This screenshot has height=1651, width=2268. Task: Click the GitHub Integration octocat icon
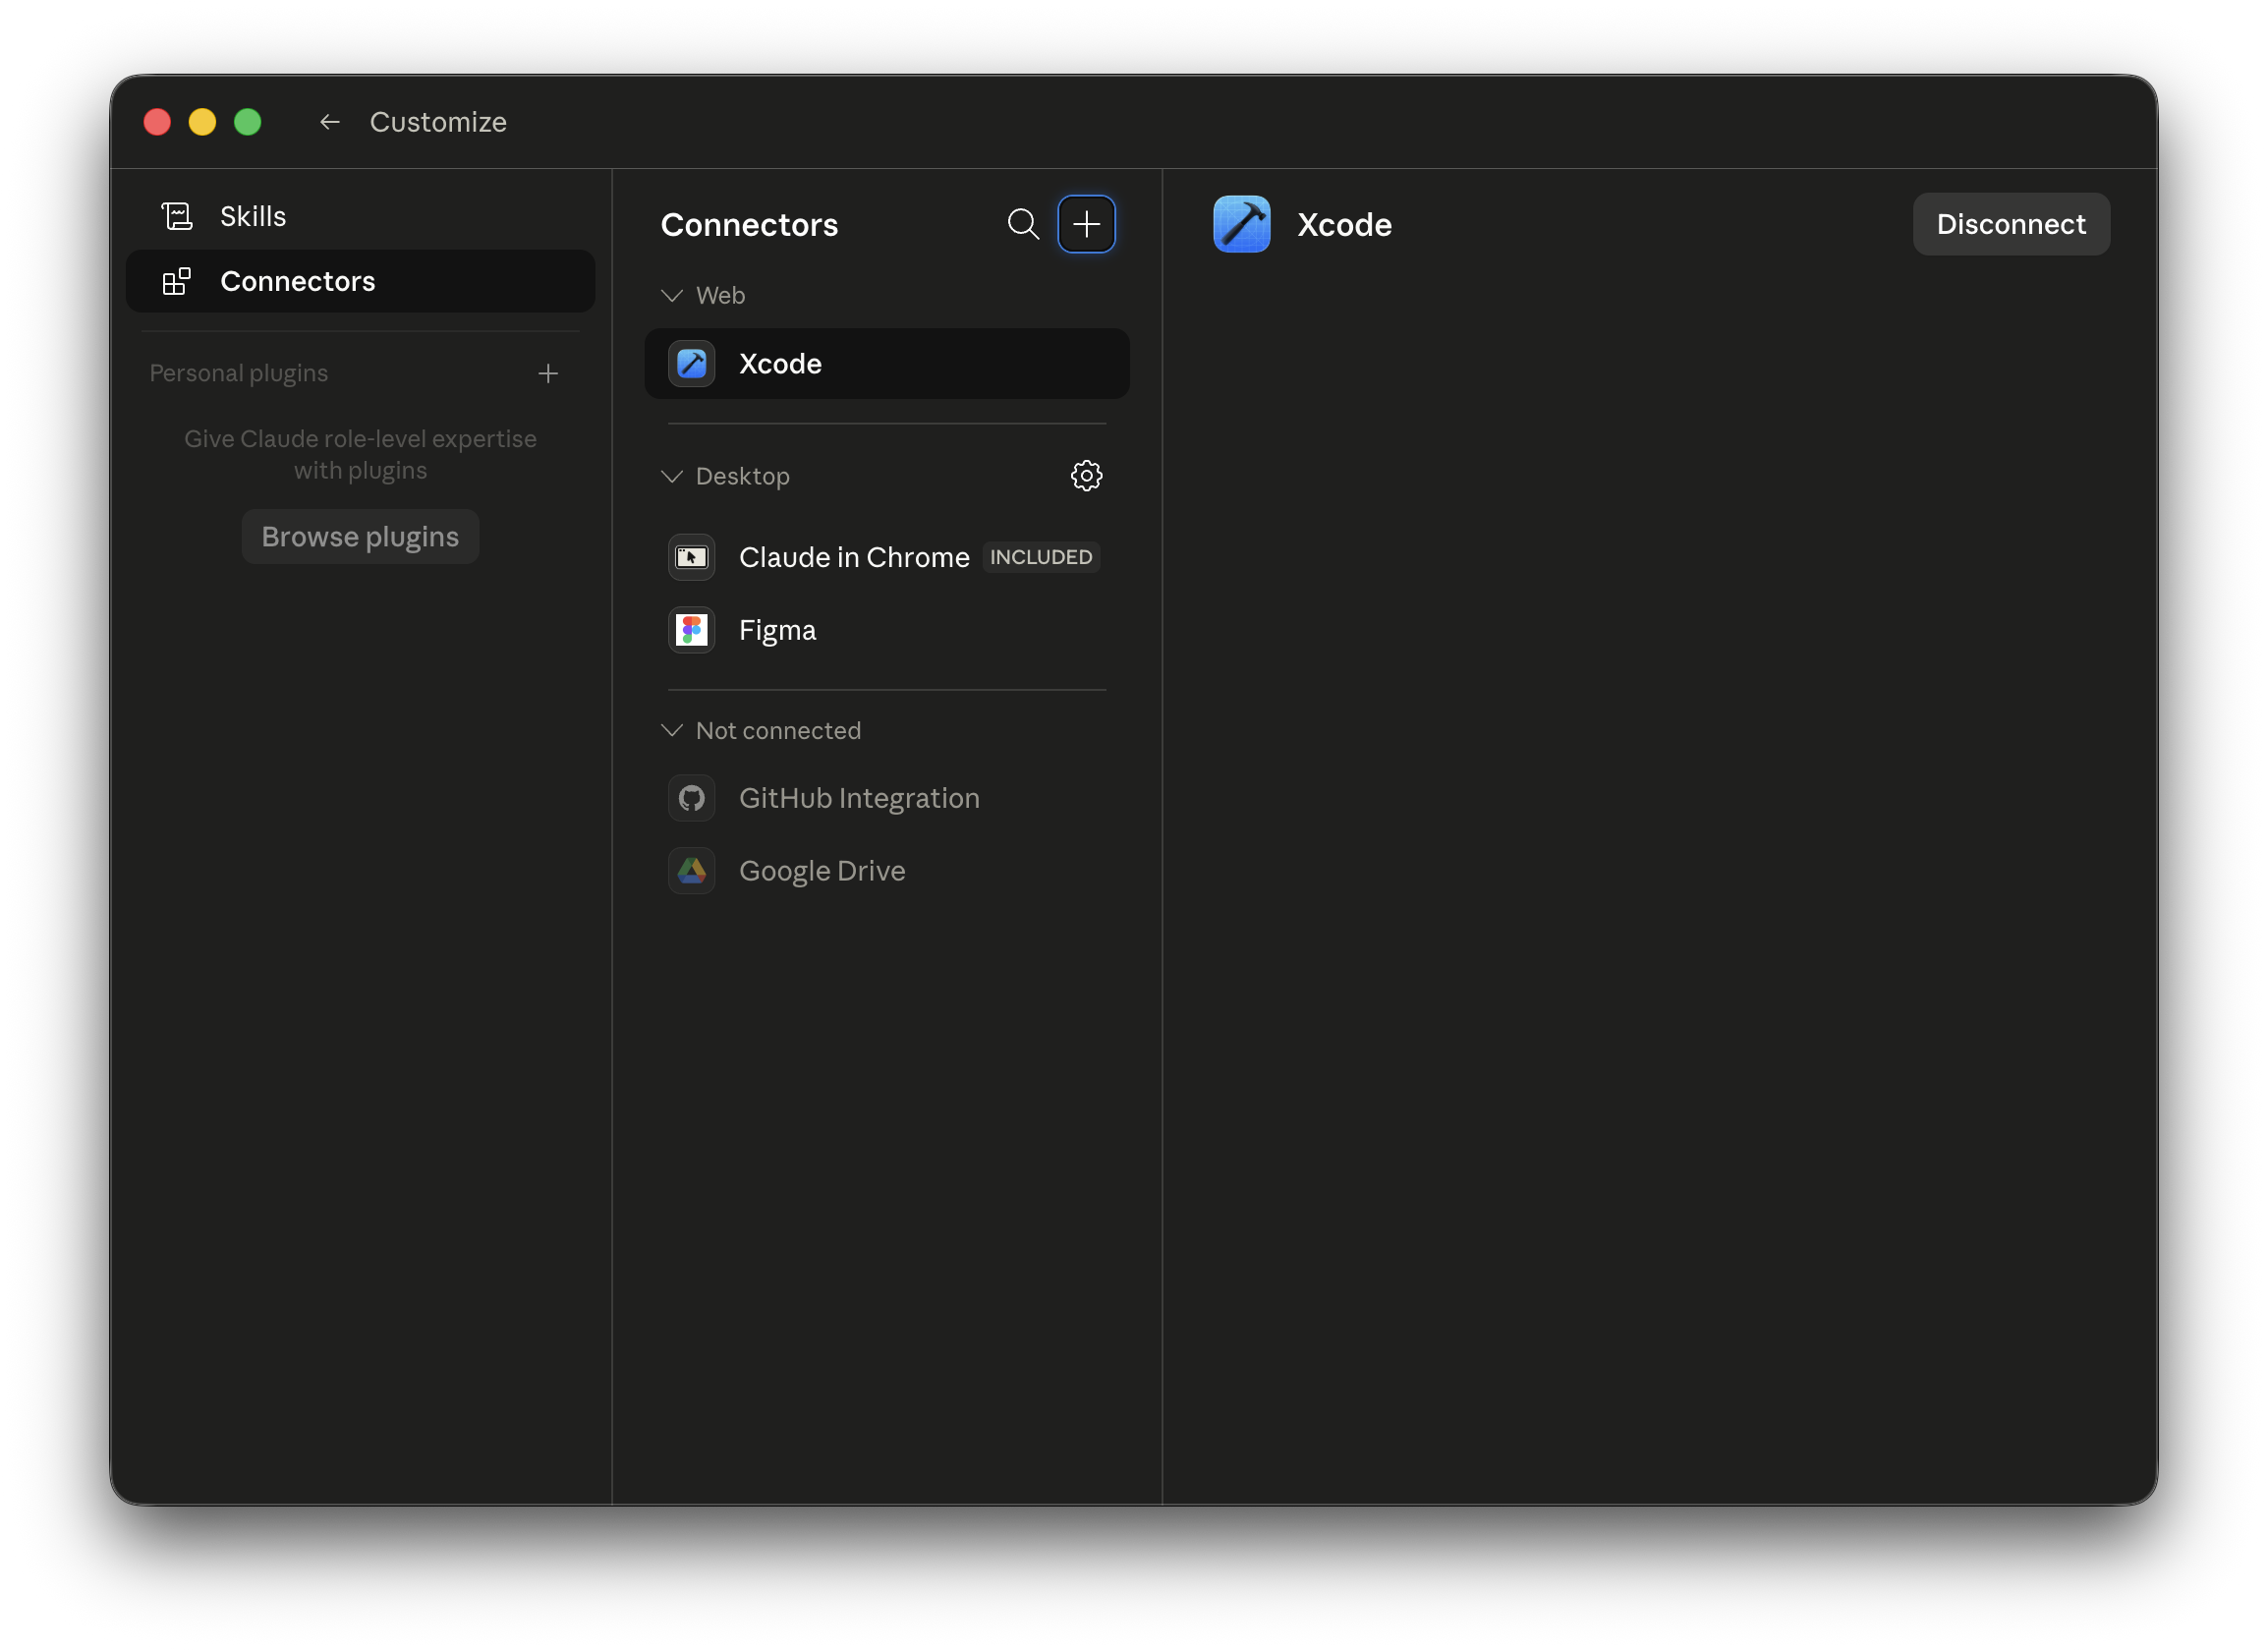(x=692, y=798)
